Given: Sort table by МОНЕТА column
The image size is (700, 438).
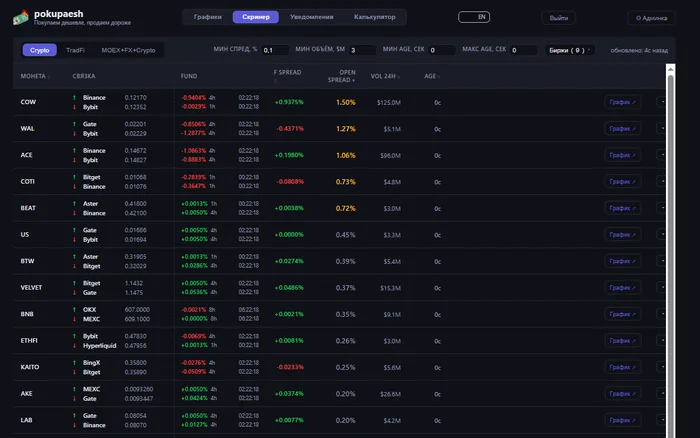Looking at the screenshot, I should coord(35,76).
